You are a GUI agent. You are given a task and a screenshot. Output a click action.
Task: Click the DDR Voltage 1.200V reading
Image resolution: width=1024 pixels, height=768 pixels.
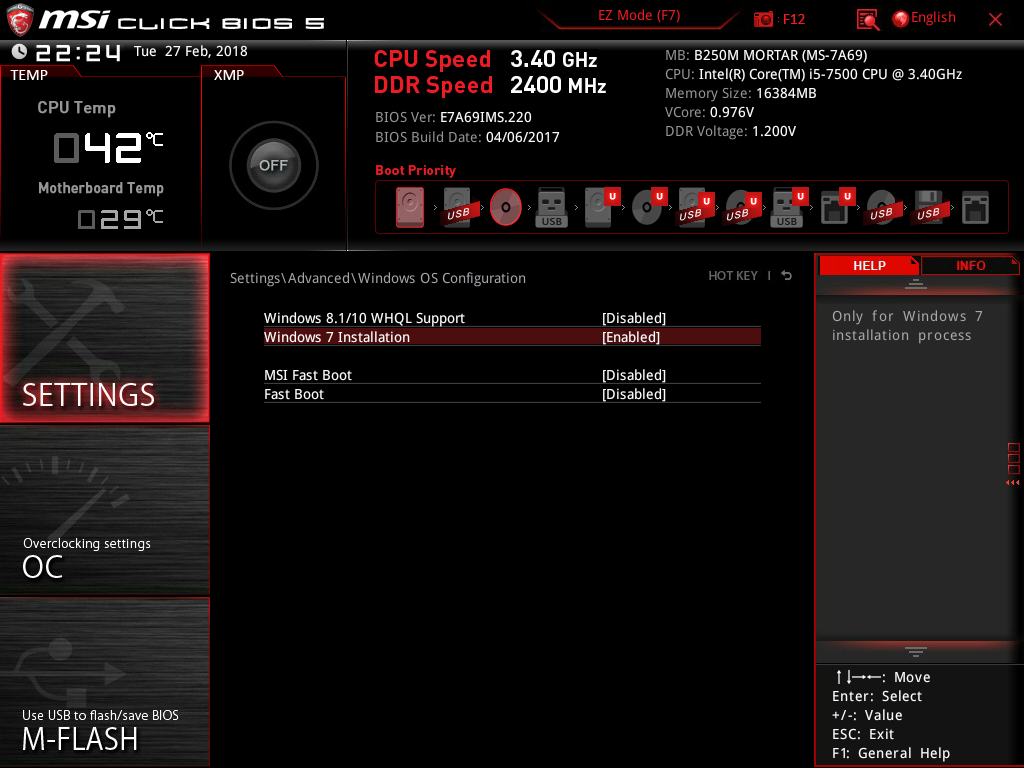[730, 131]
